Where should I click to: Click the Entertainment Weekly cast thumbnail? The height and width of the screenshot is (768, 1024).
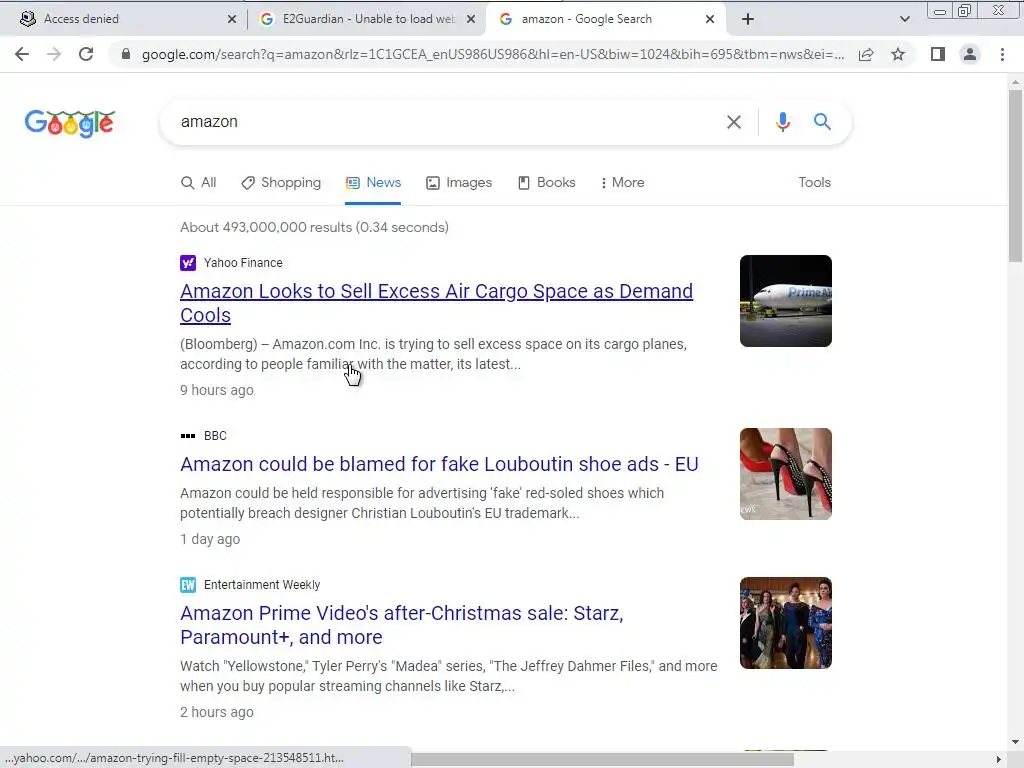pyautogui.click(x=786, y=623)
